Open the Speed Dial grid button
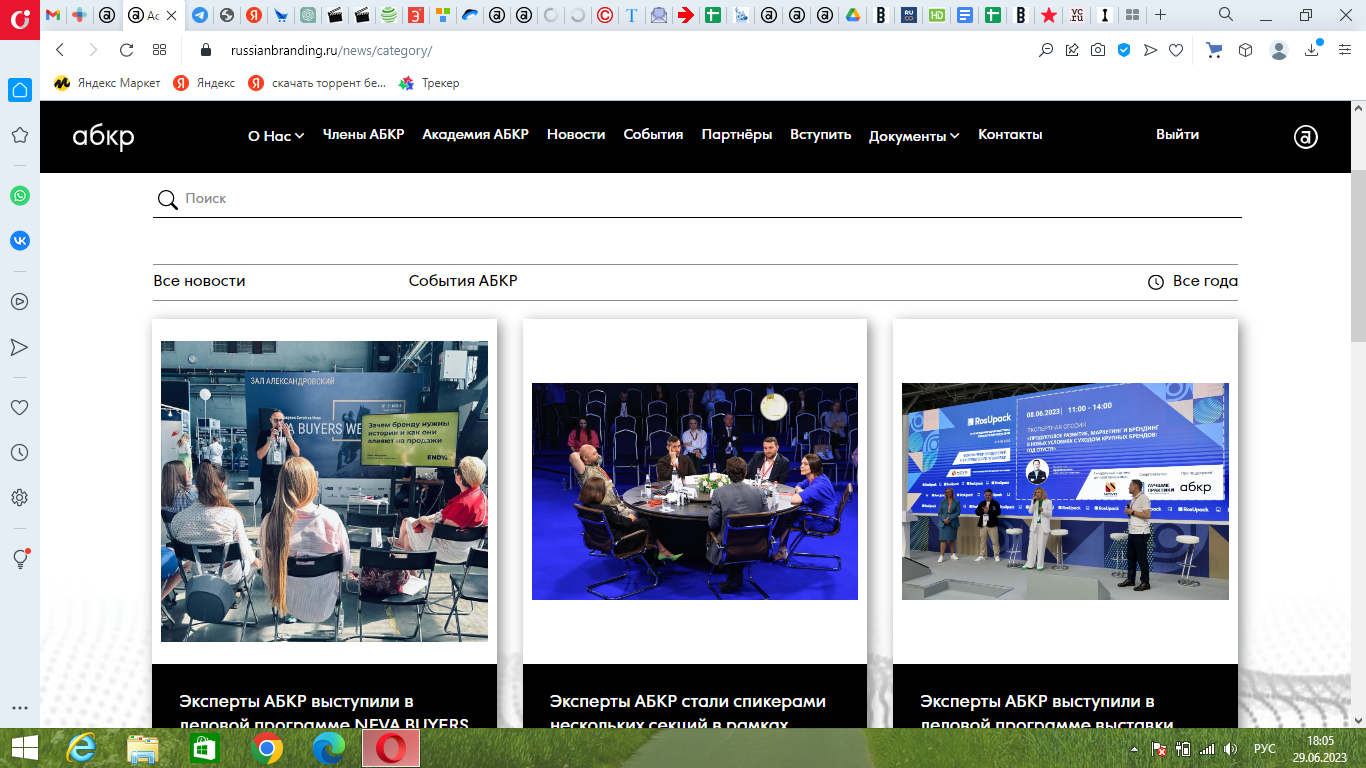The height and width of the screenshot is (768, 1366). (x=159, y=50)
